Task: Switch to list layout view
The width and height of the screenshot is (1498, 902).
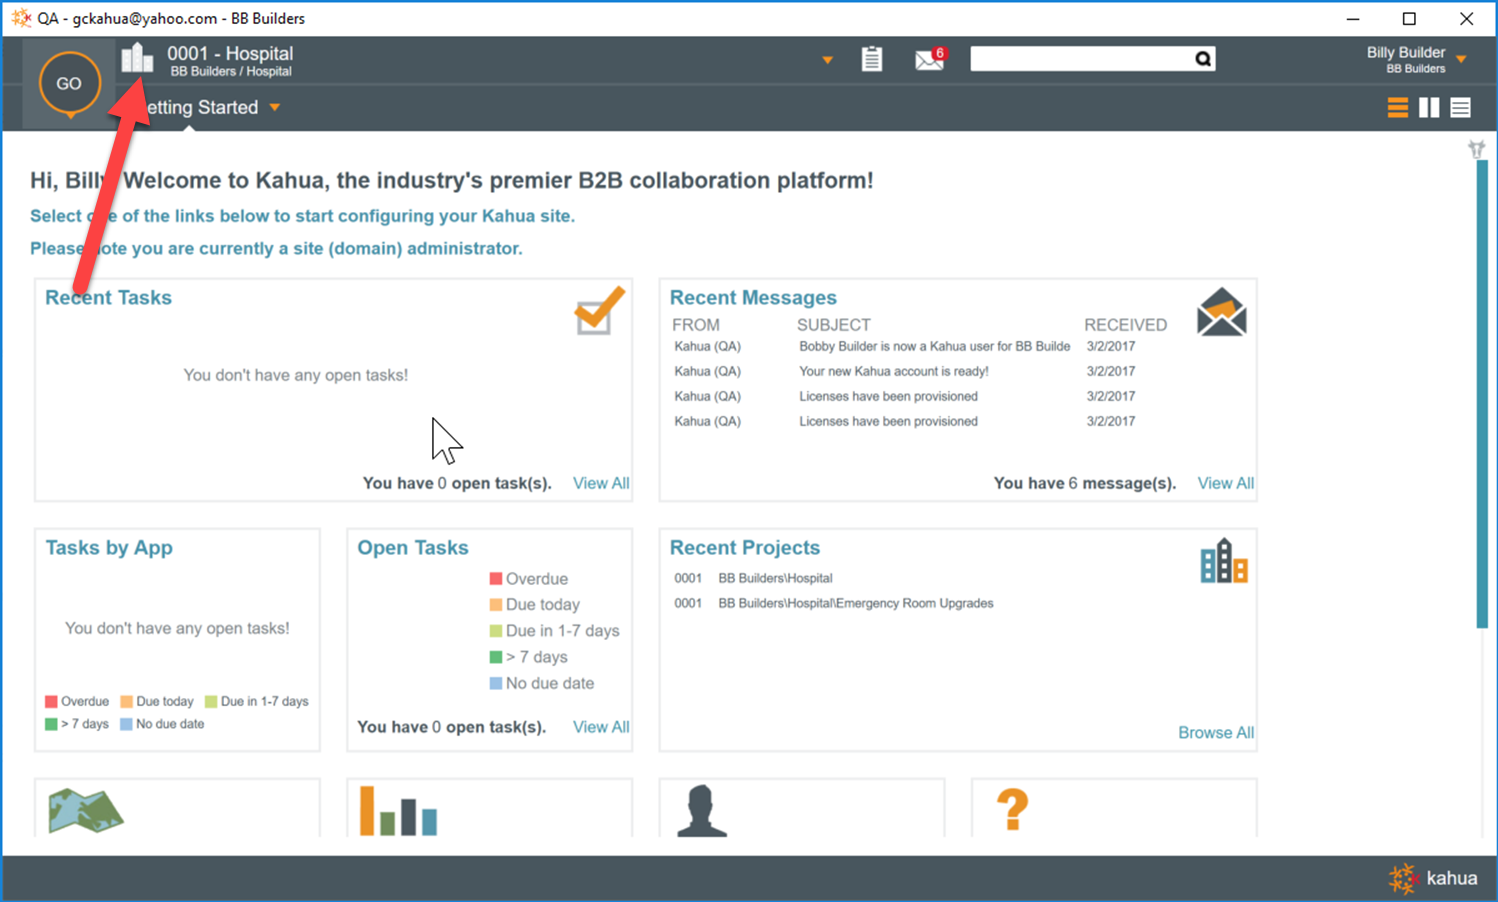Action: click(x=1460, y=108)
